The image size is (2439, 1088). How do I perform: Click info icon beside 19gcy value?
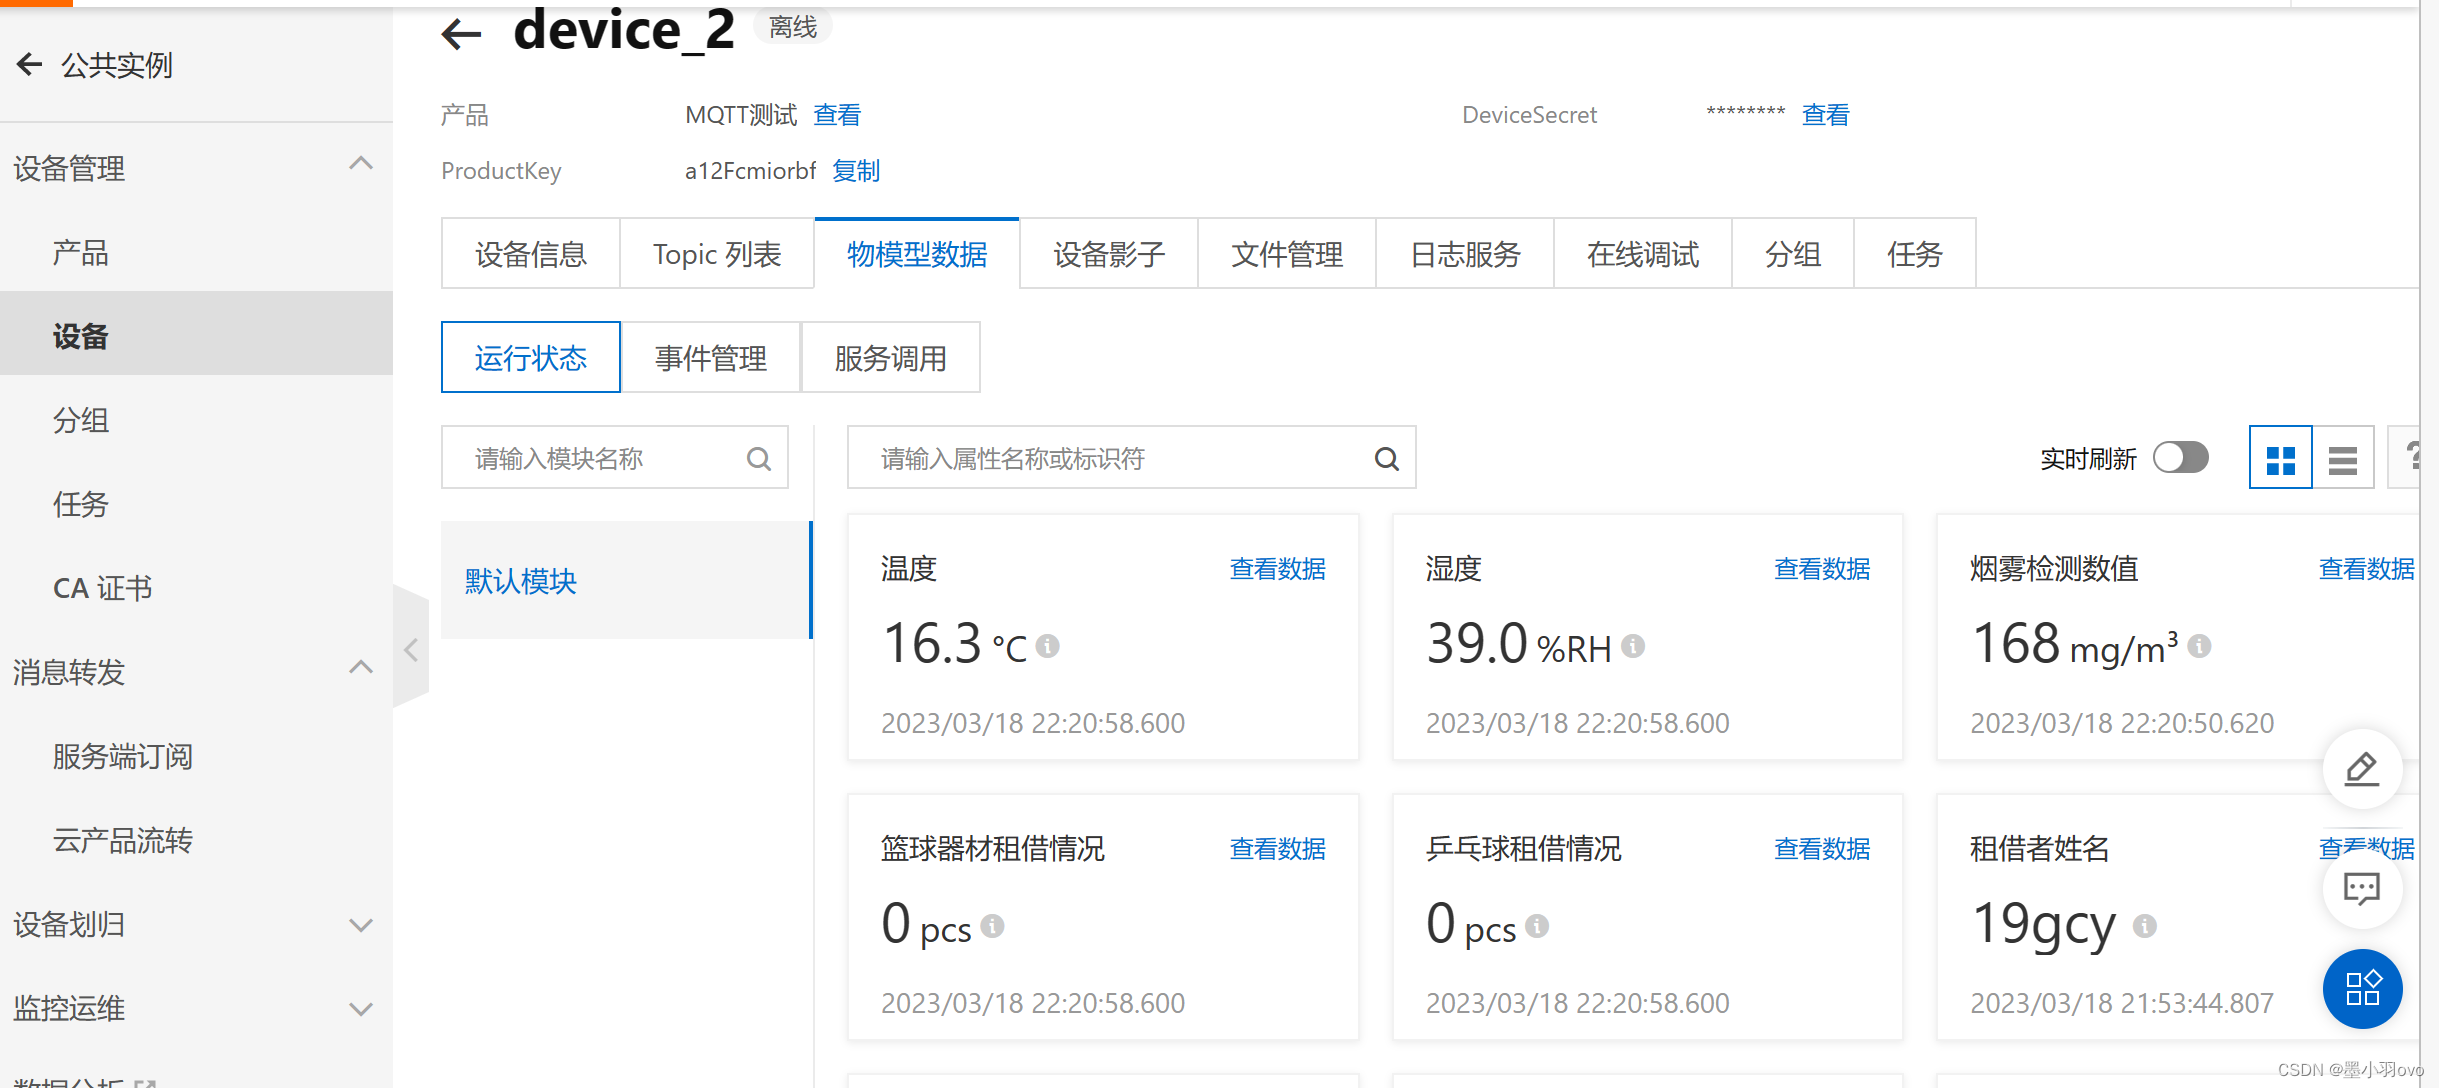tap(2145, 926)
